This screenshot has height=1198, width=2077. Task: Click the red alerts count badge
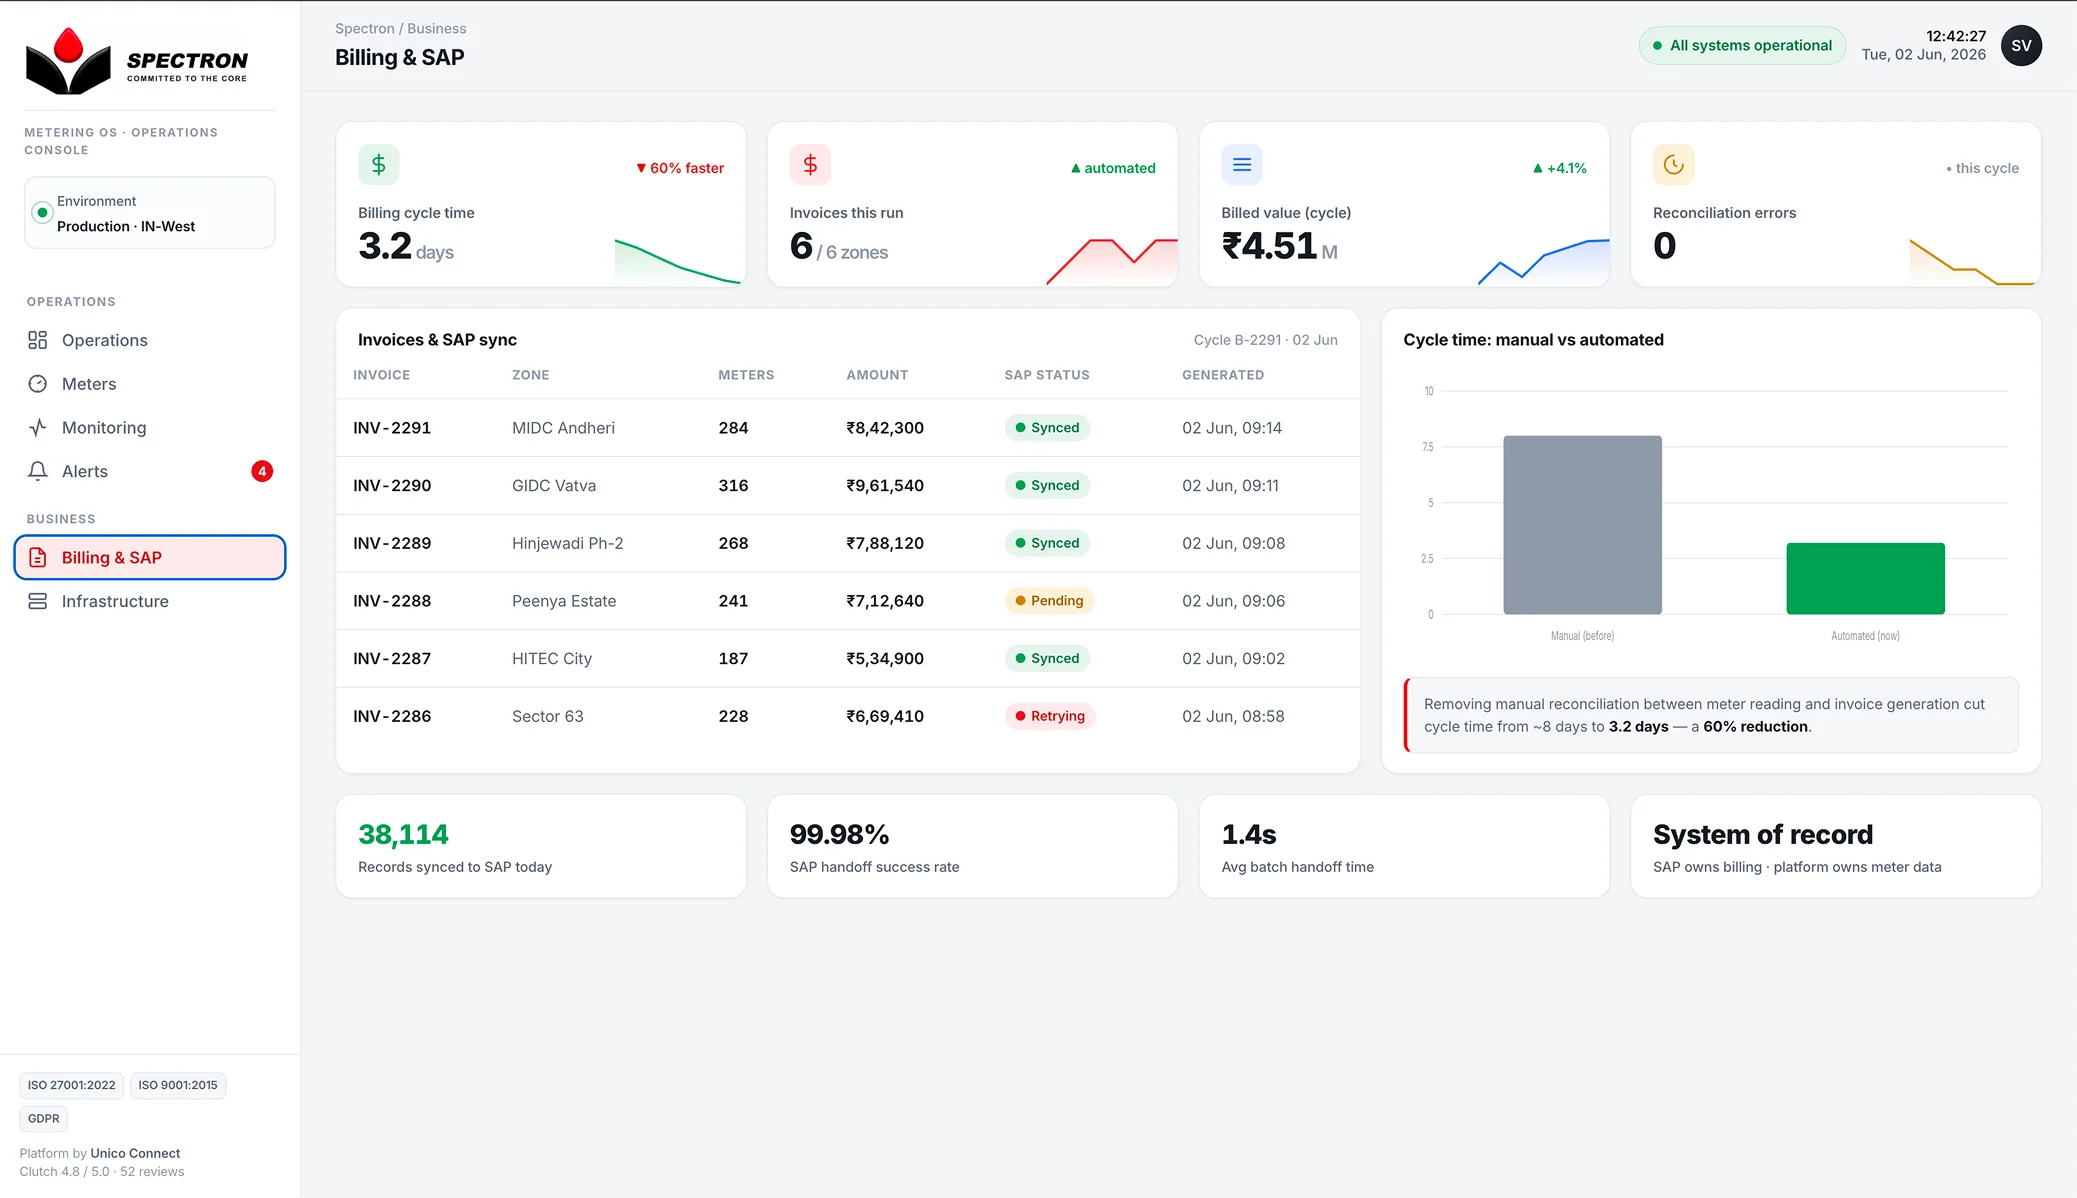coord(262,471)
